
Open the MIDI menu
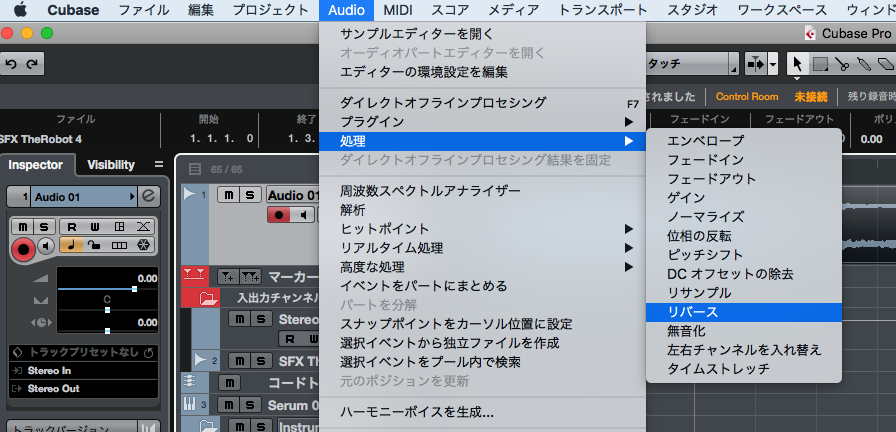coord(398,10)
